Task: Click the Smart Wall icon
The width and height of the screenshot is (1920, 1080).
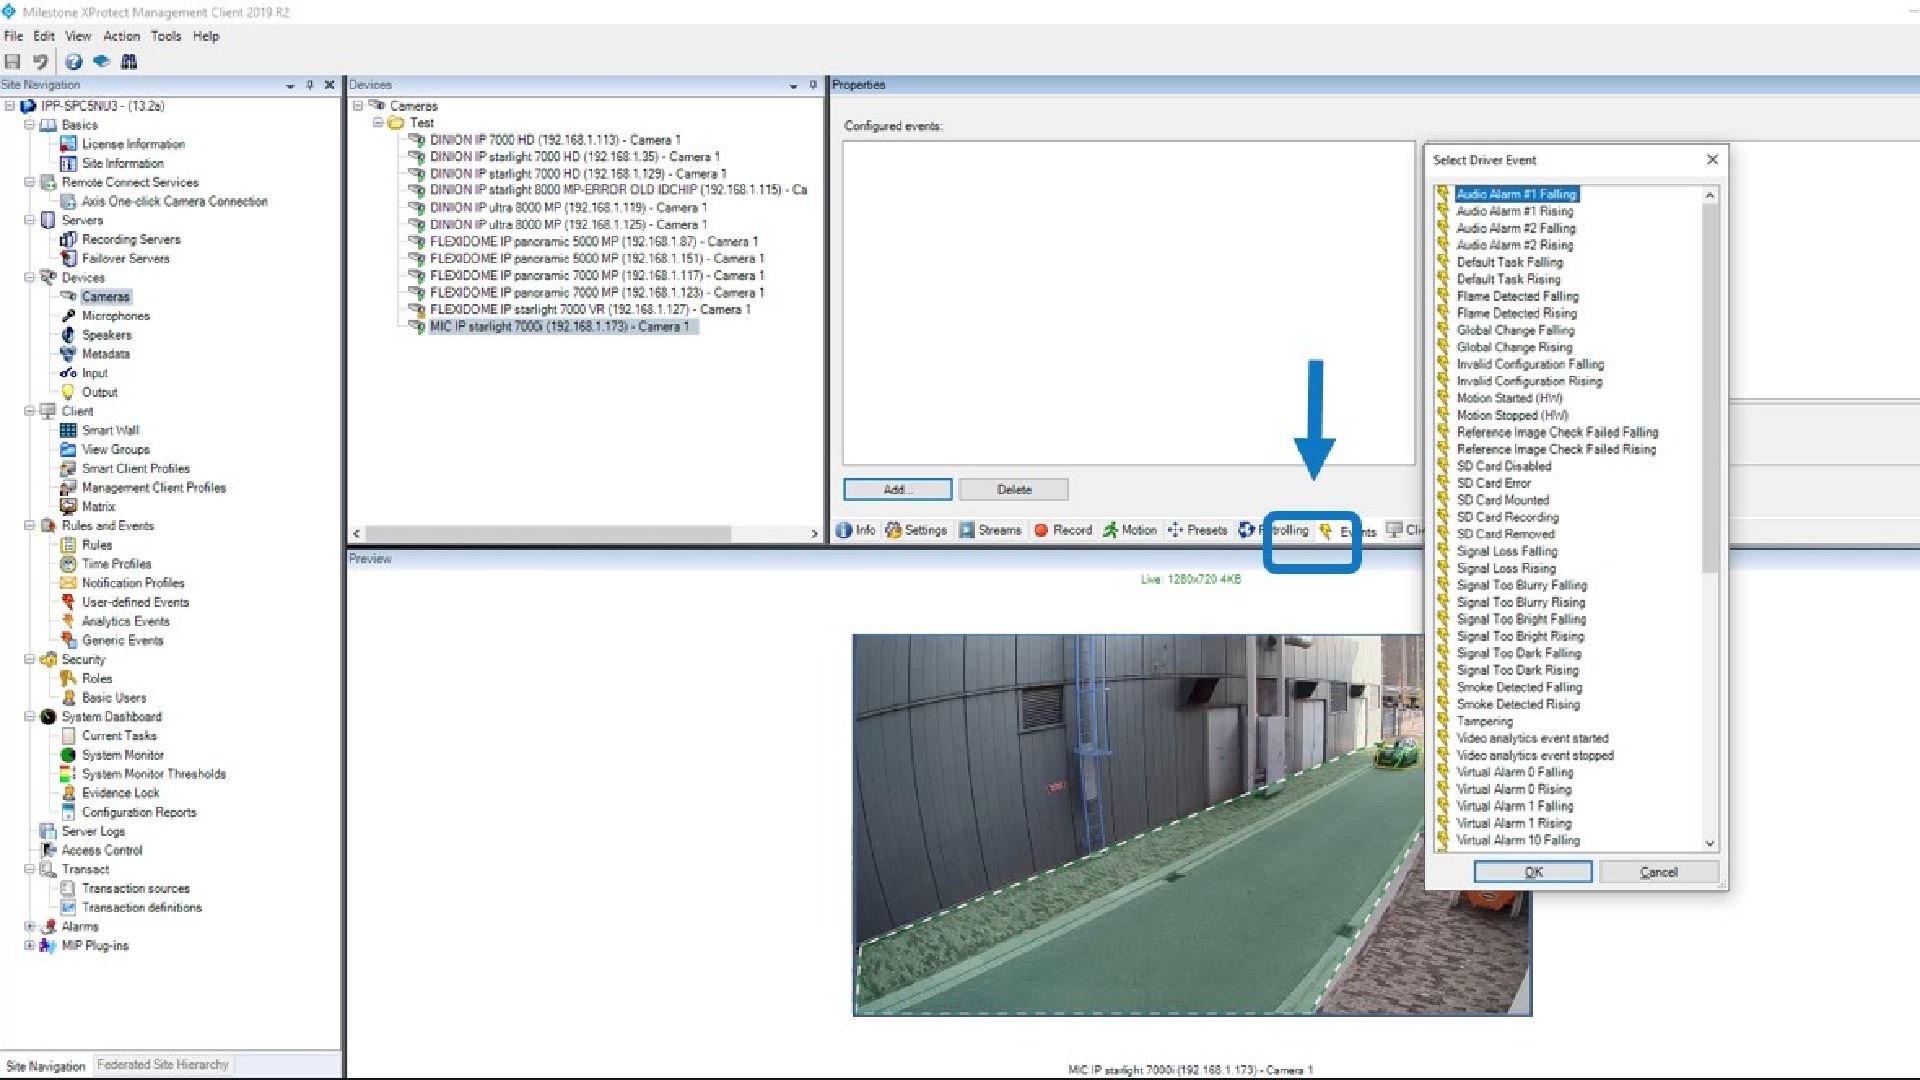Action: point(68,430)
